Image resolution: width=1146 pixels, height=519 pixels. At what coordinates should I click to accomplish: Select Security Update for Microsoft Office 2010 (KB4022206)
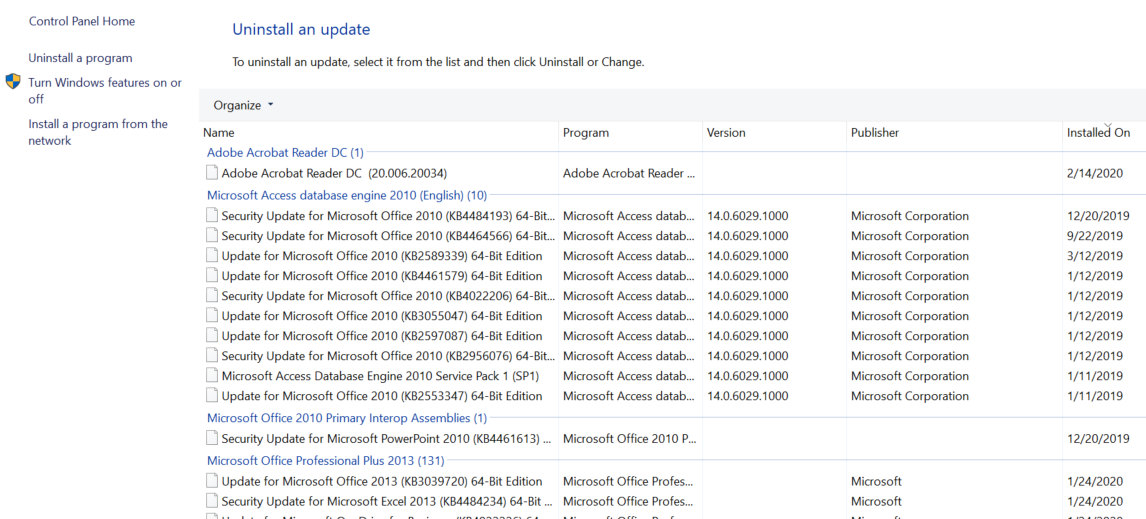[x=388, y=295]
